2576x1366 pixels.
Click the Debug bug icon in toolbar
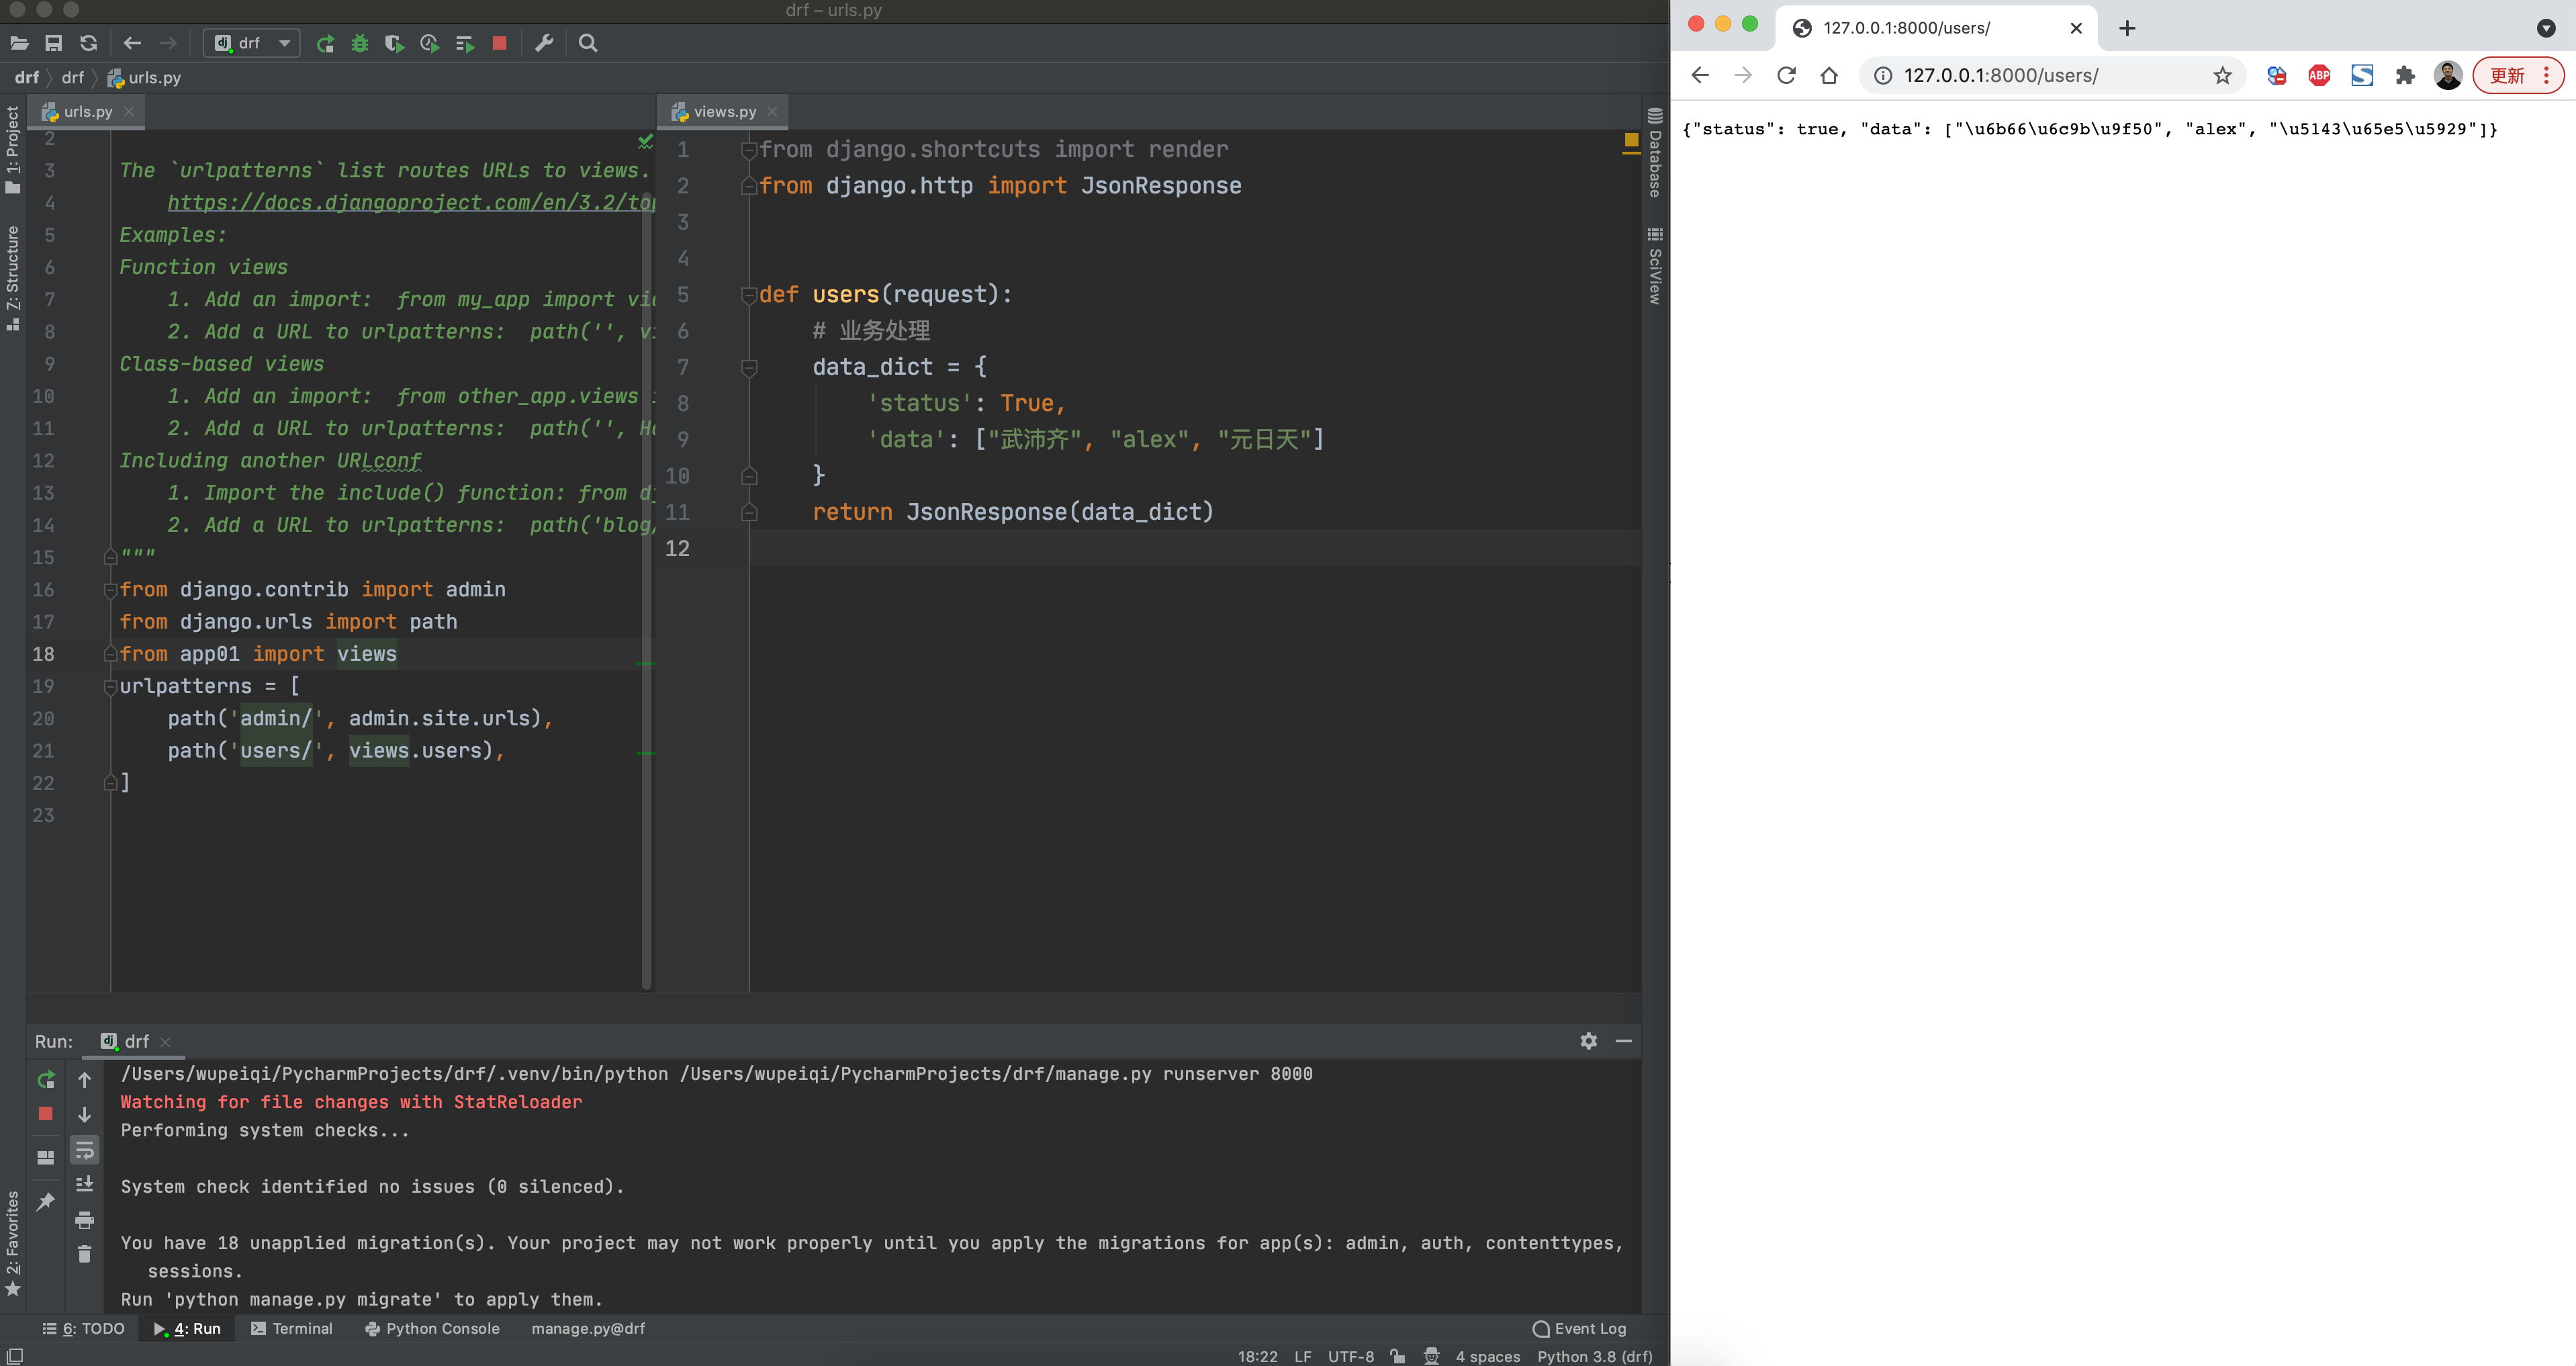coord(360,43)
